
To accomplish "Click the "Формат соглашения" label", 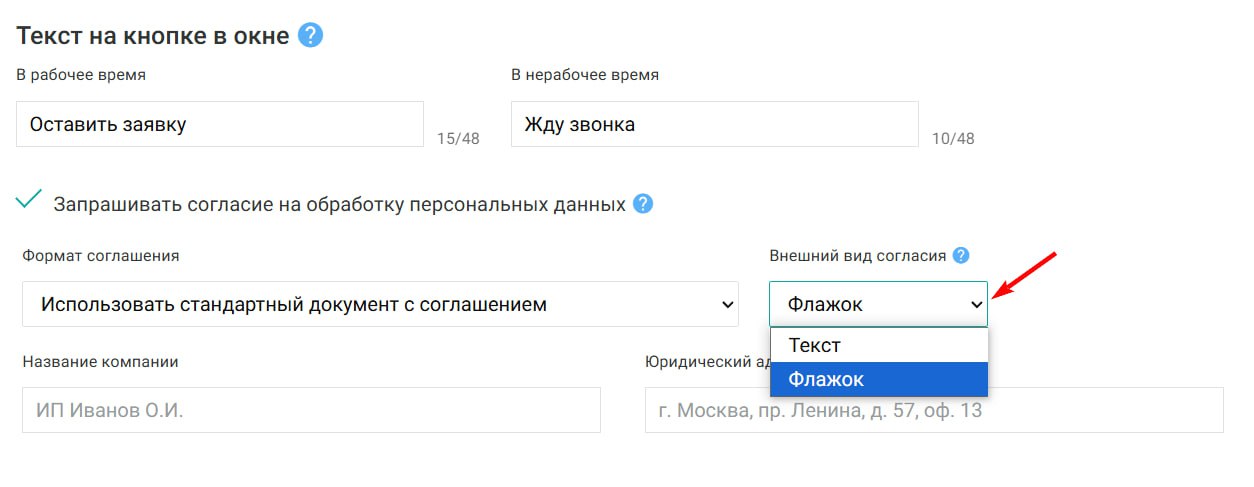I will (x=100, y=255).
